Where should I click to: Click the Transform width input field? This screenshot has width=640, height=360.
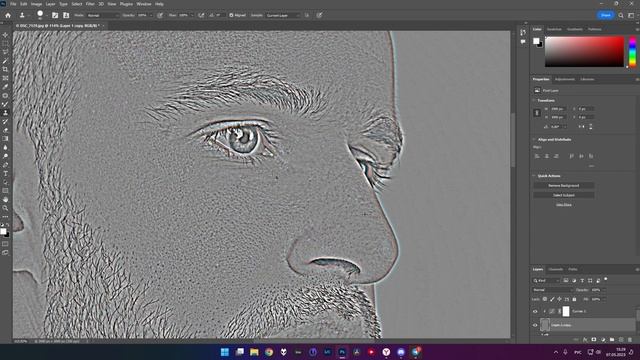pyautogui.click(x=558, y=109)
